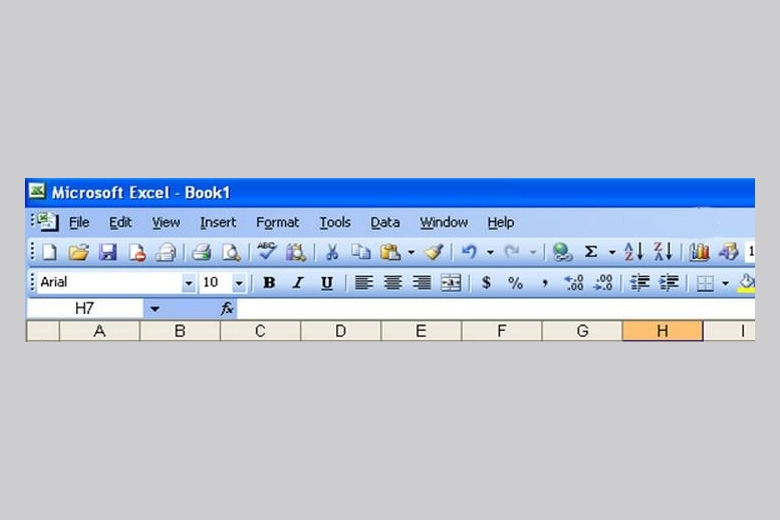Click the greyed Redo arrow icon
The image size is (780, 520).
click(x=512, y=252)
